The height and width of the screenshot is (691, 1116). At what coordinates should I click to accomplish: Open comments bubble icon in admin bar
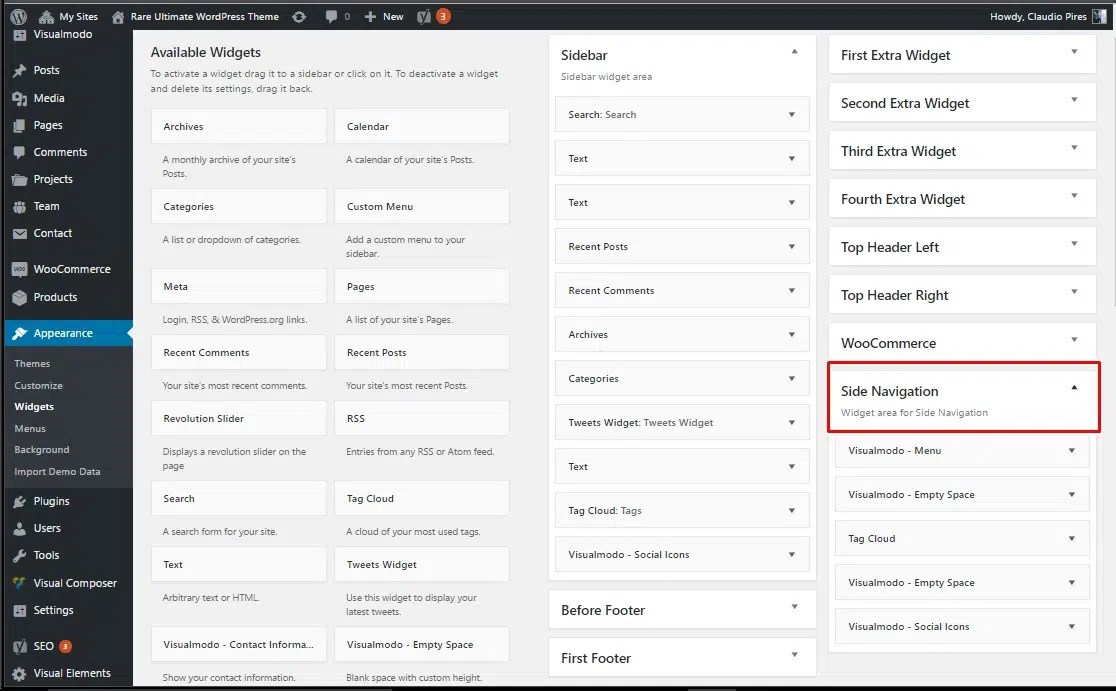(332, 16)
